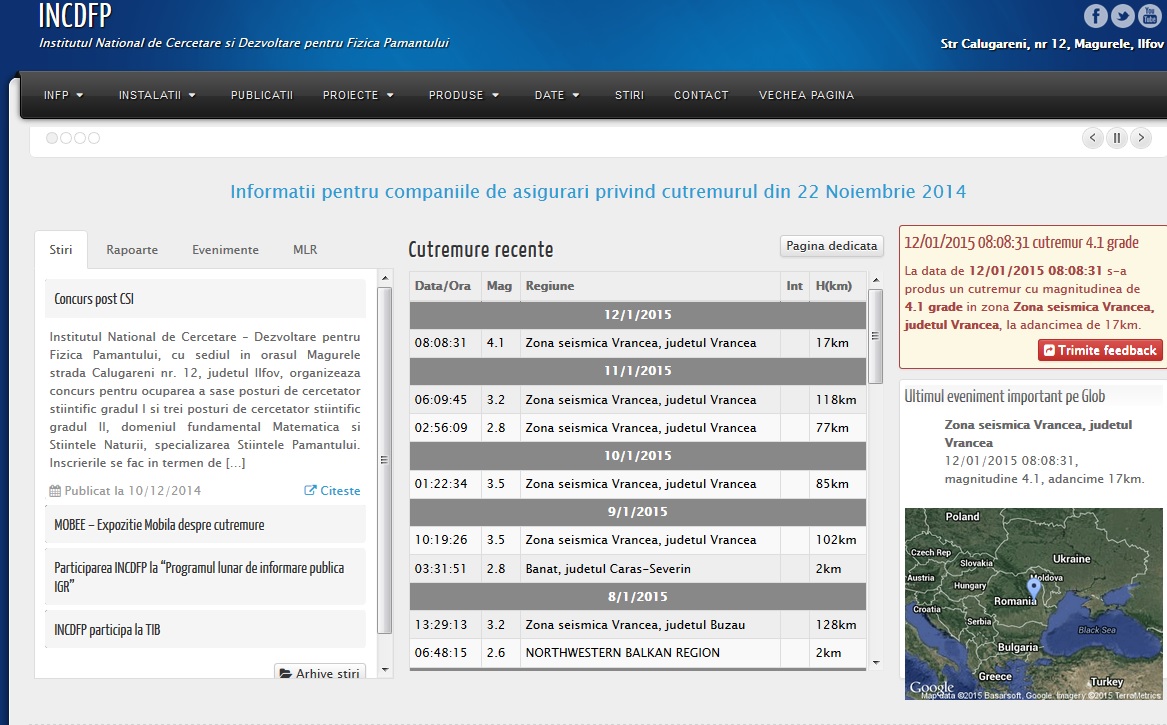Expand the PRODUSE navigation dropdown
This screenshot has height=725, width=1167.
(x=463, y=95)
